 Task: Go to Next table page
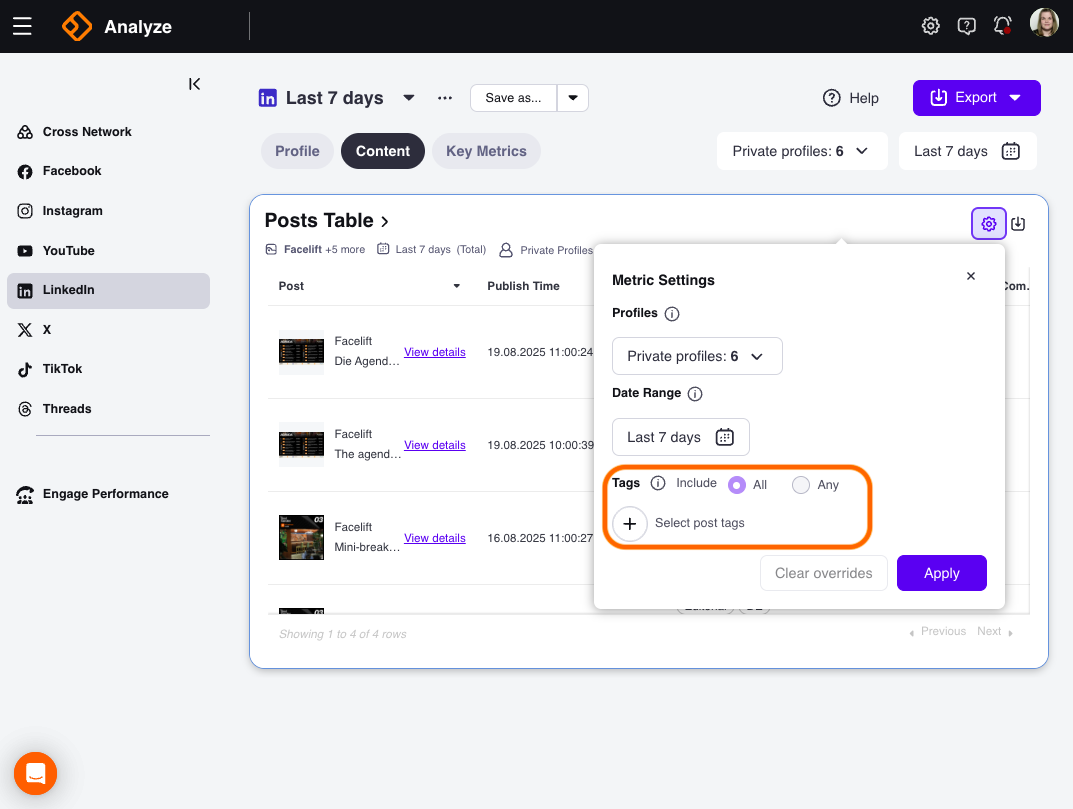[995, 632]
